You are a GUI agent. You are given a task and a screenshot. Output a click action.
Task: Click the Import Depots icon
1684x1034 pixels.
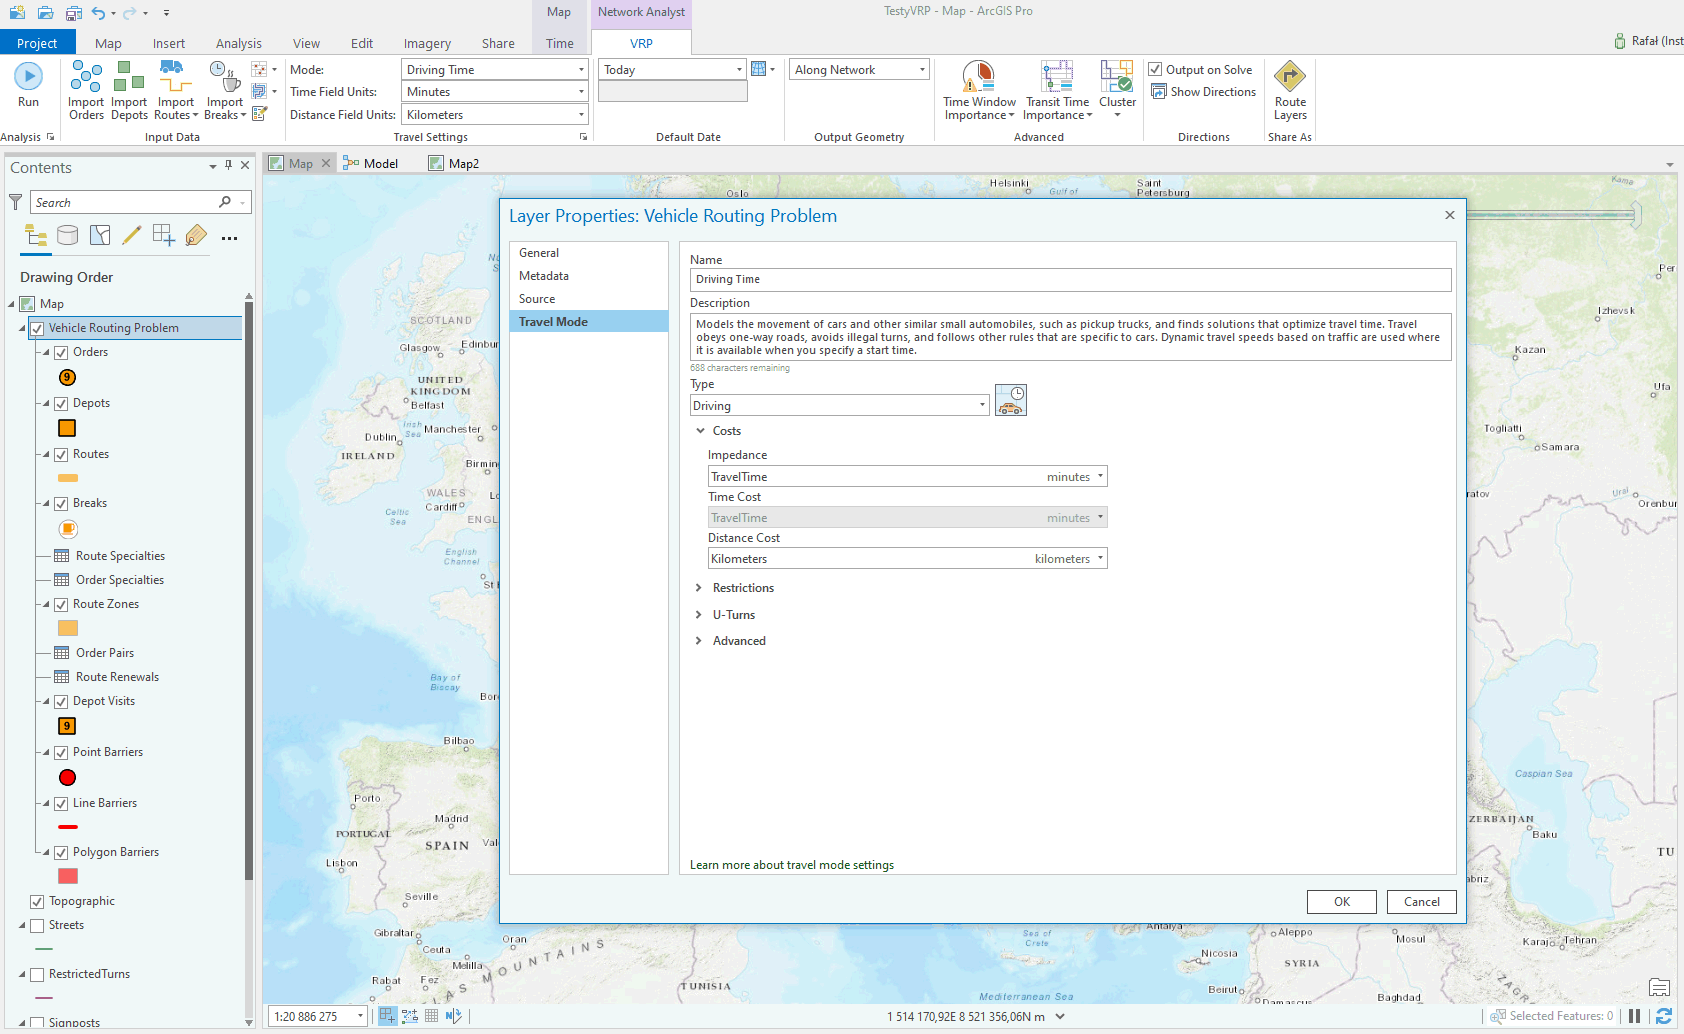[129, 77]
